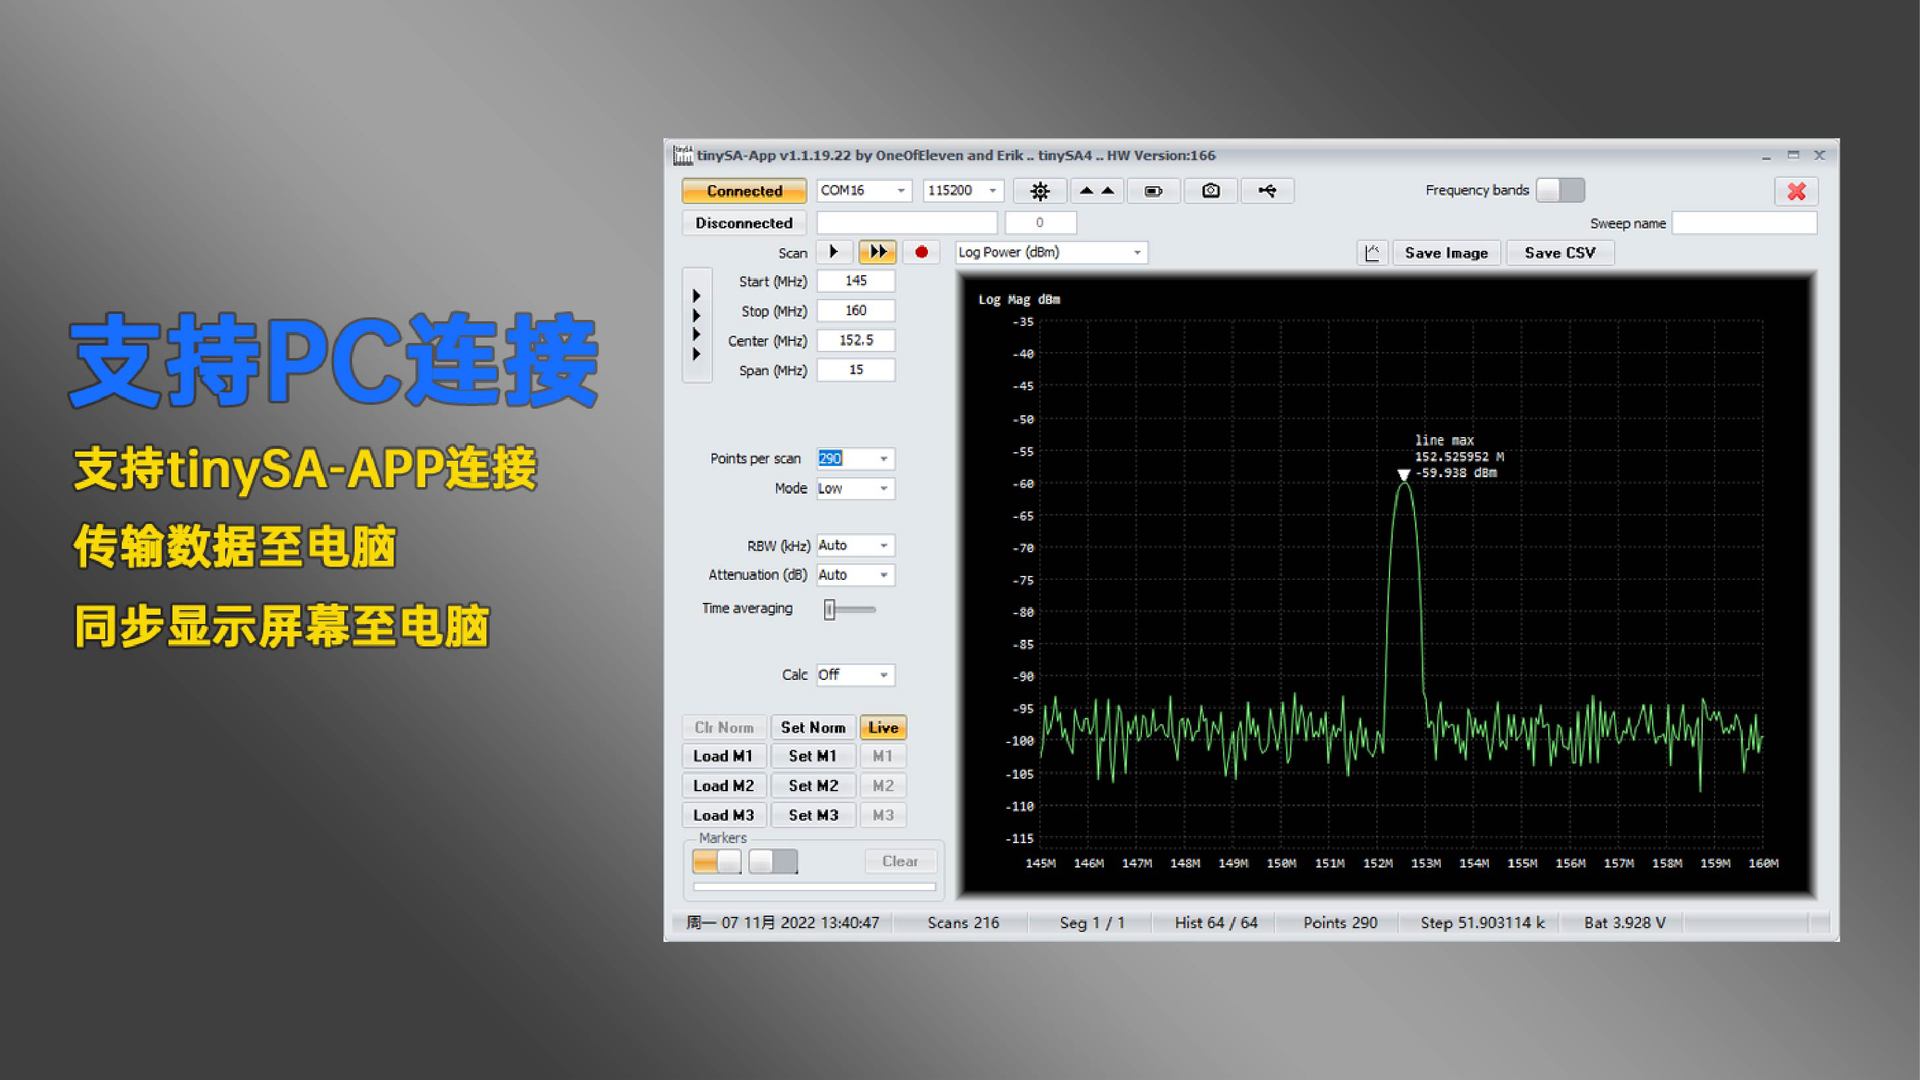Open the settings gear icon
The width and height of the screenshot is (1920, 1080).
1039,190
